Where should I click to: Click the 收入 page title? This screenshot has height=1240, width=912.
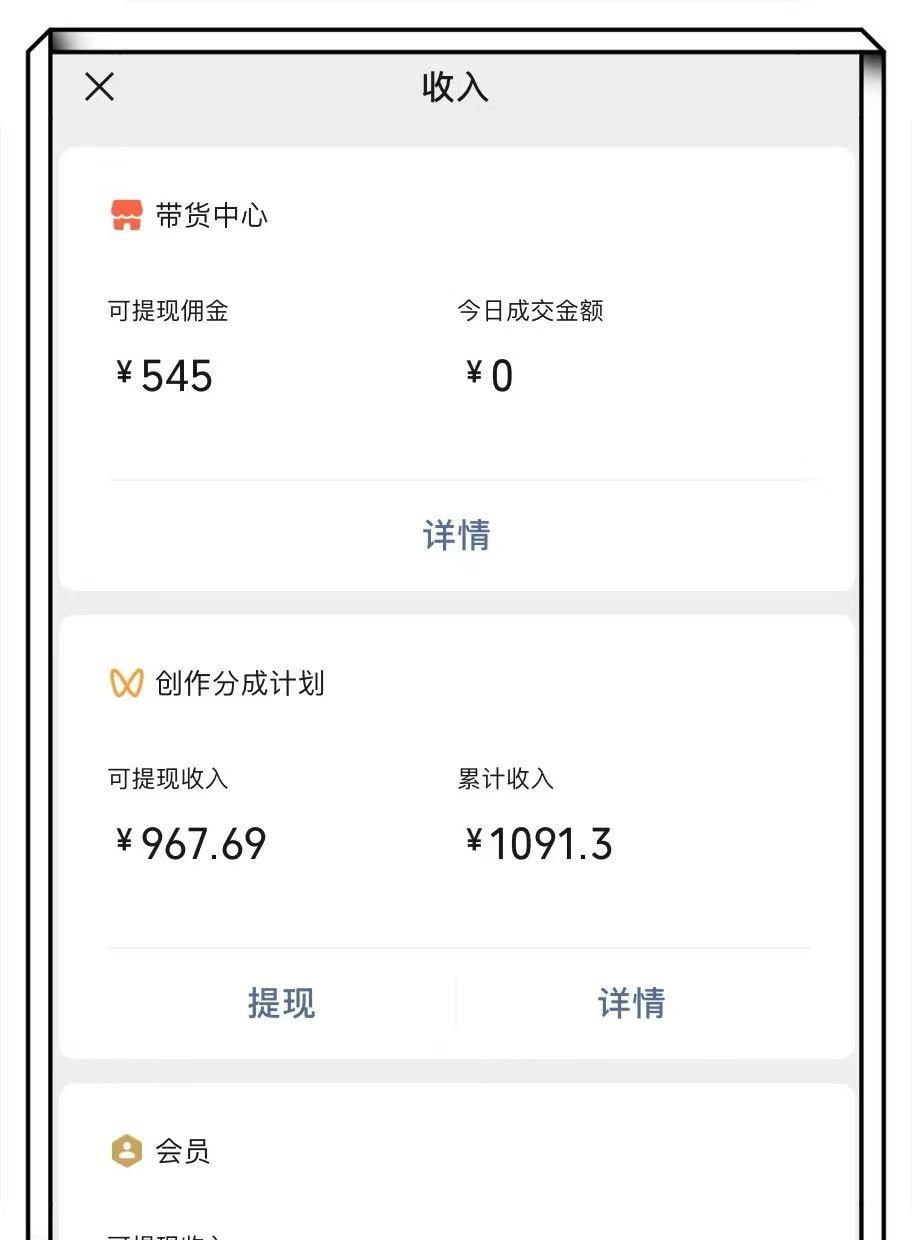click(x=455, y=87)
